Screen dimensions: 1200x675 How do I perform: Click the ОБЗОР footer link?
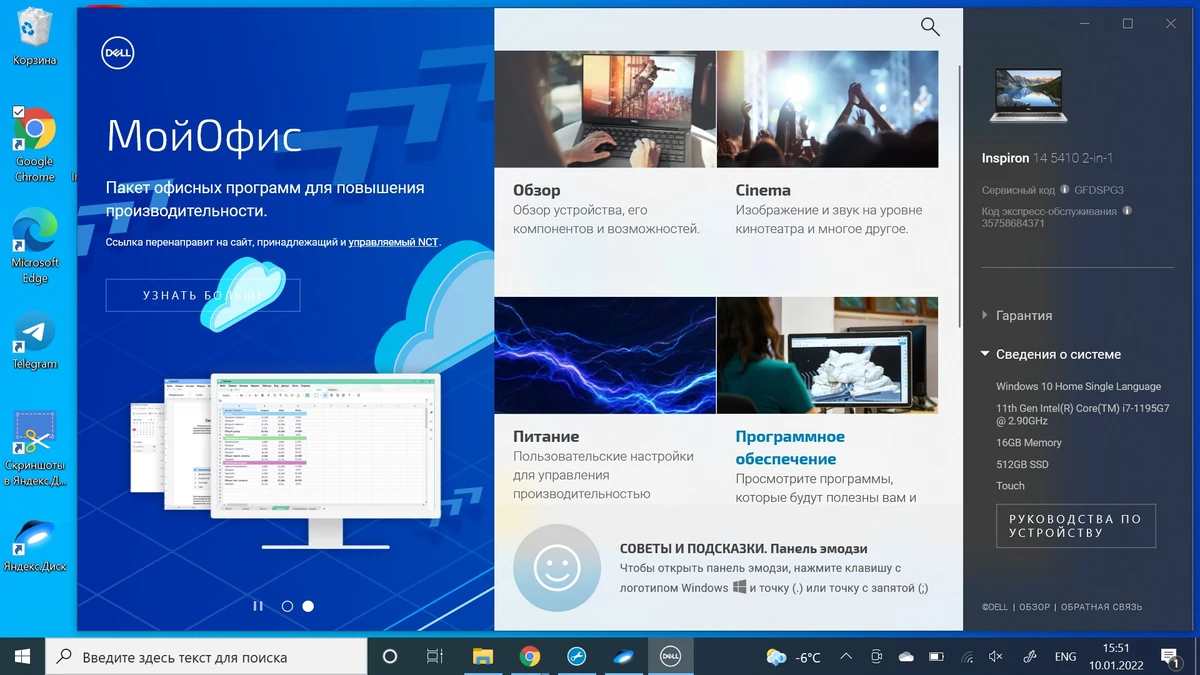click(1035, 607)
